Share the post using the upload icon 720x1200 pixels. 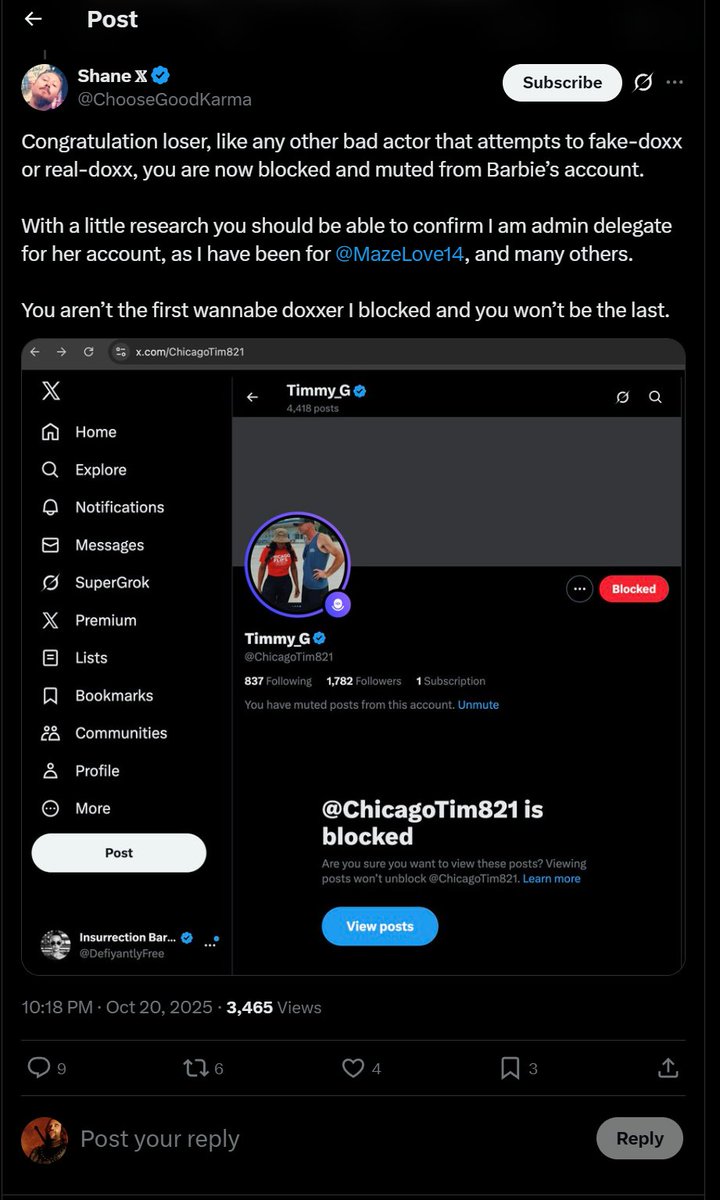[668, 1068]
